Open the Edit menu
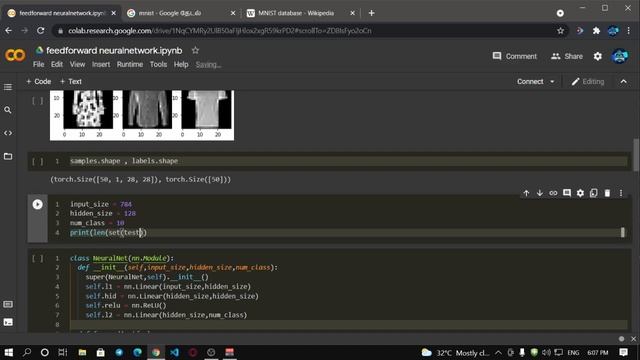Screen dimensions: 640x360 [x=57, y=64]
